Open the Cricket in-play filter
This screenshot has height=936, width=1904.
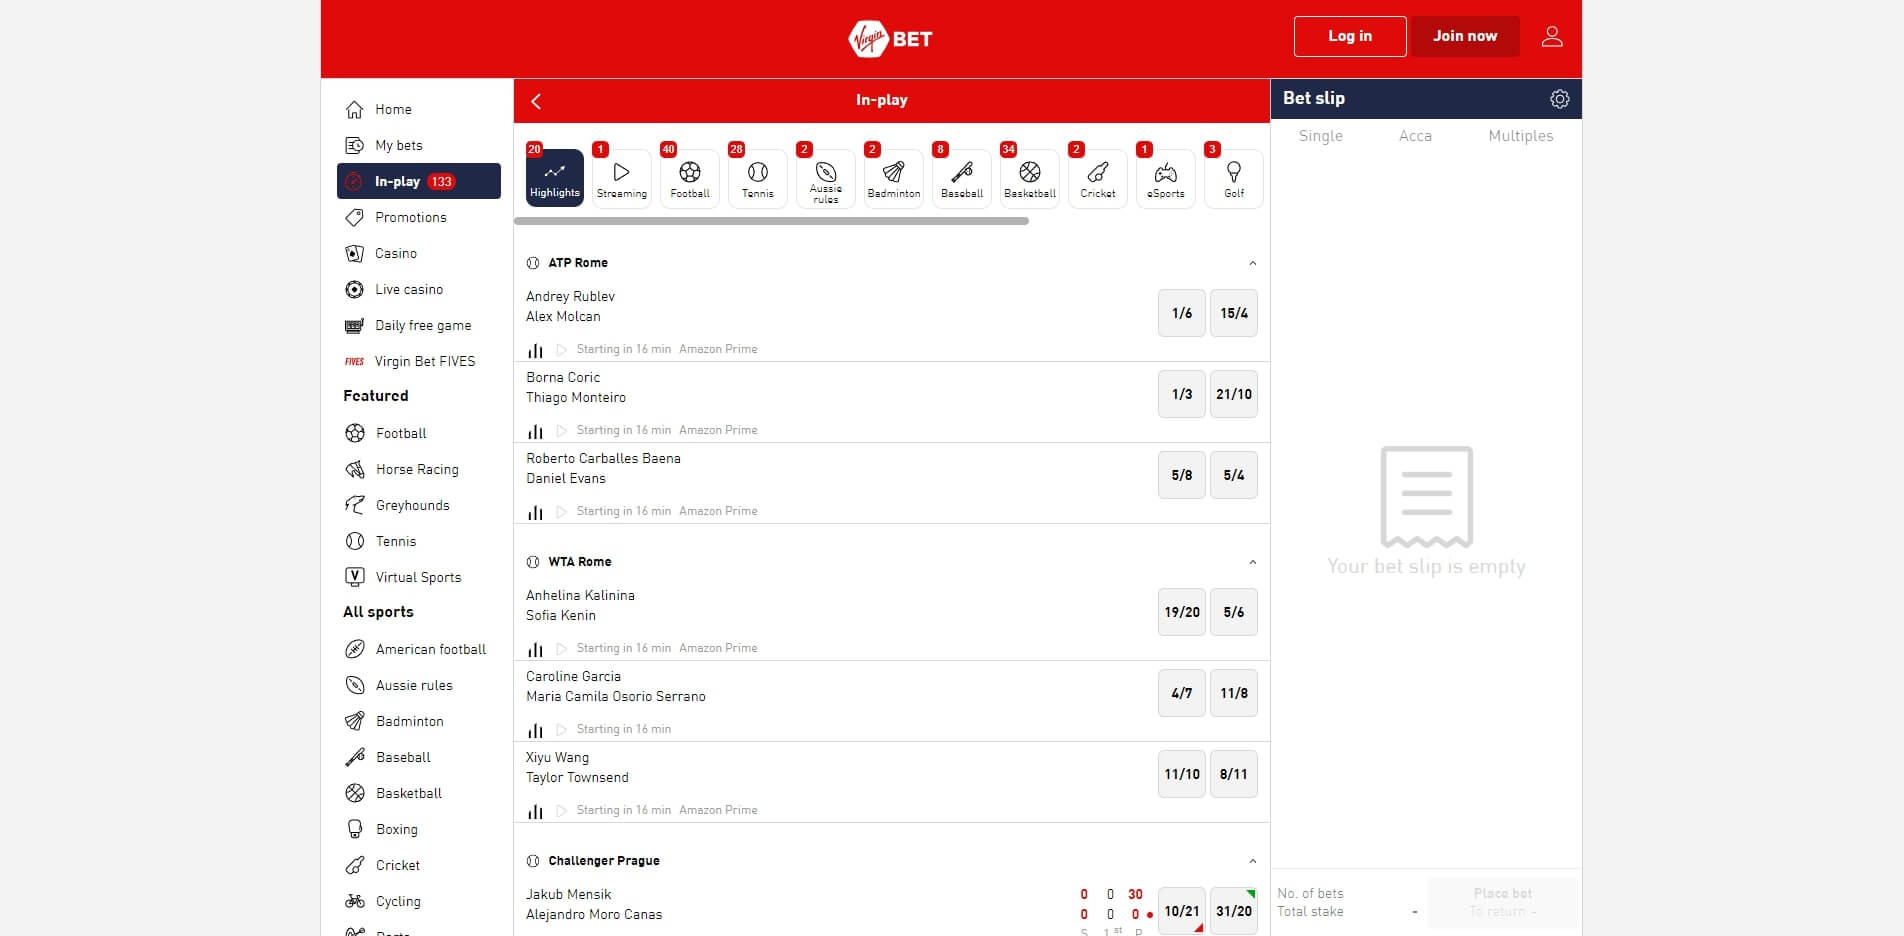coord(1097,178)
